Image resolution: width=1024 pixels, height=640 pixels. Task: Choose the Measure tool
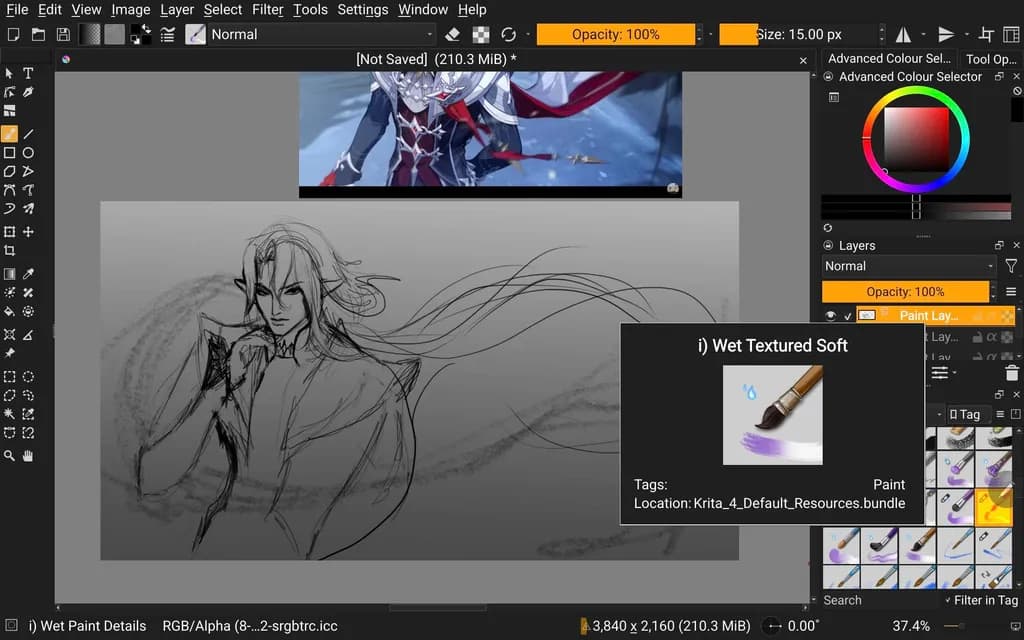28,335
